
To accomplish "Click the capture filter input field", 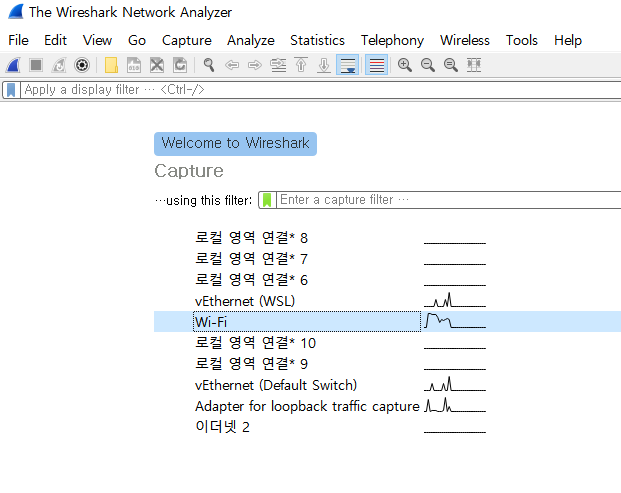I will (x=449, y=200).
